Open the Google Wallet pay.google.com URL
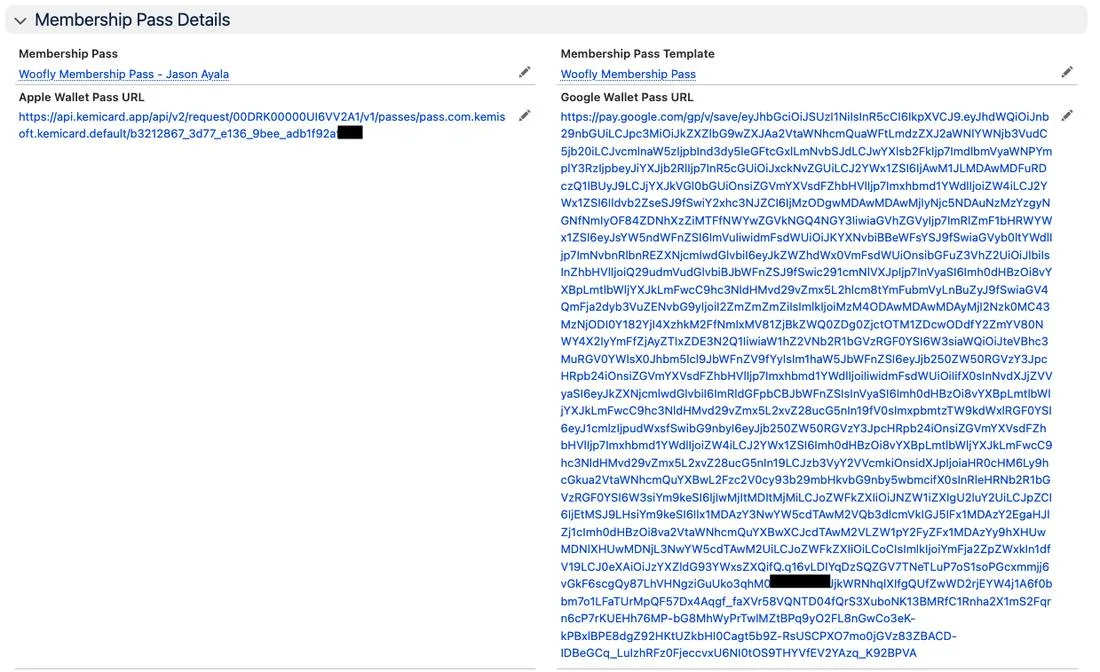Screen dimensions: 1100x672 pos(806,384)
